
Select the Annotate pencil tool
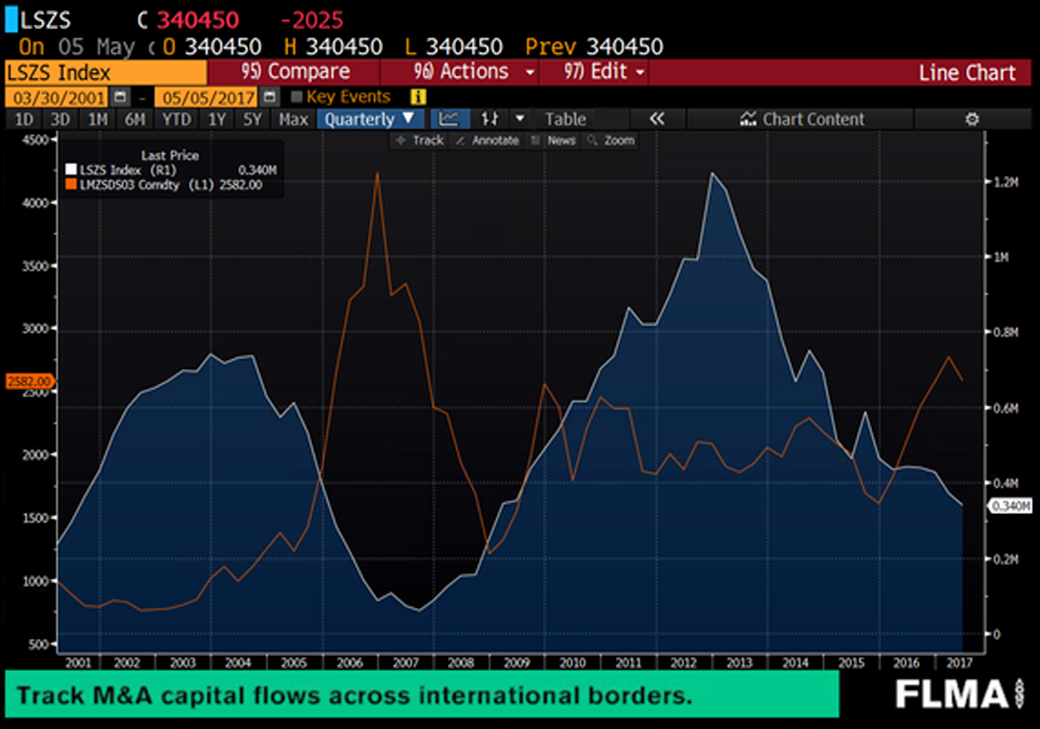[488, 141]
